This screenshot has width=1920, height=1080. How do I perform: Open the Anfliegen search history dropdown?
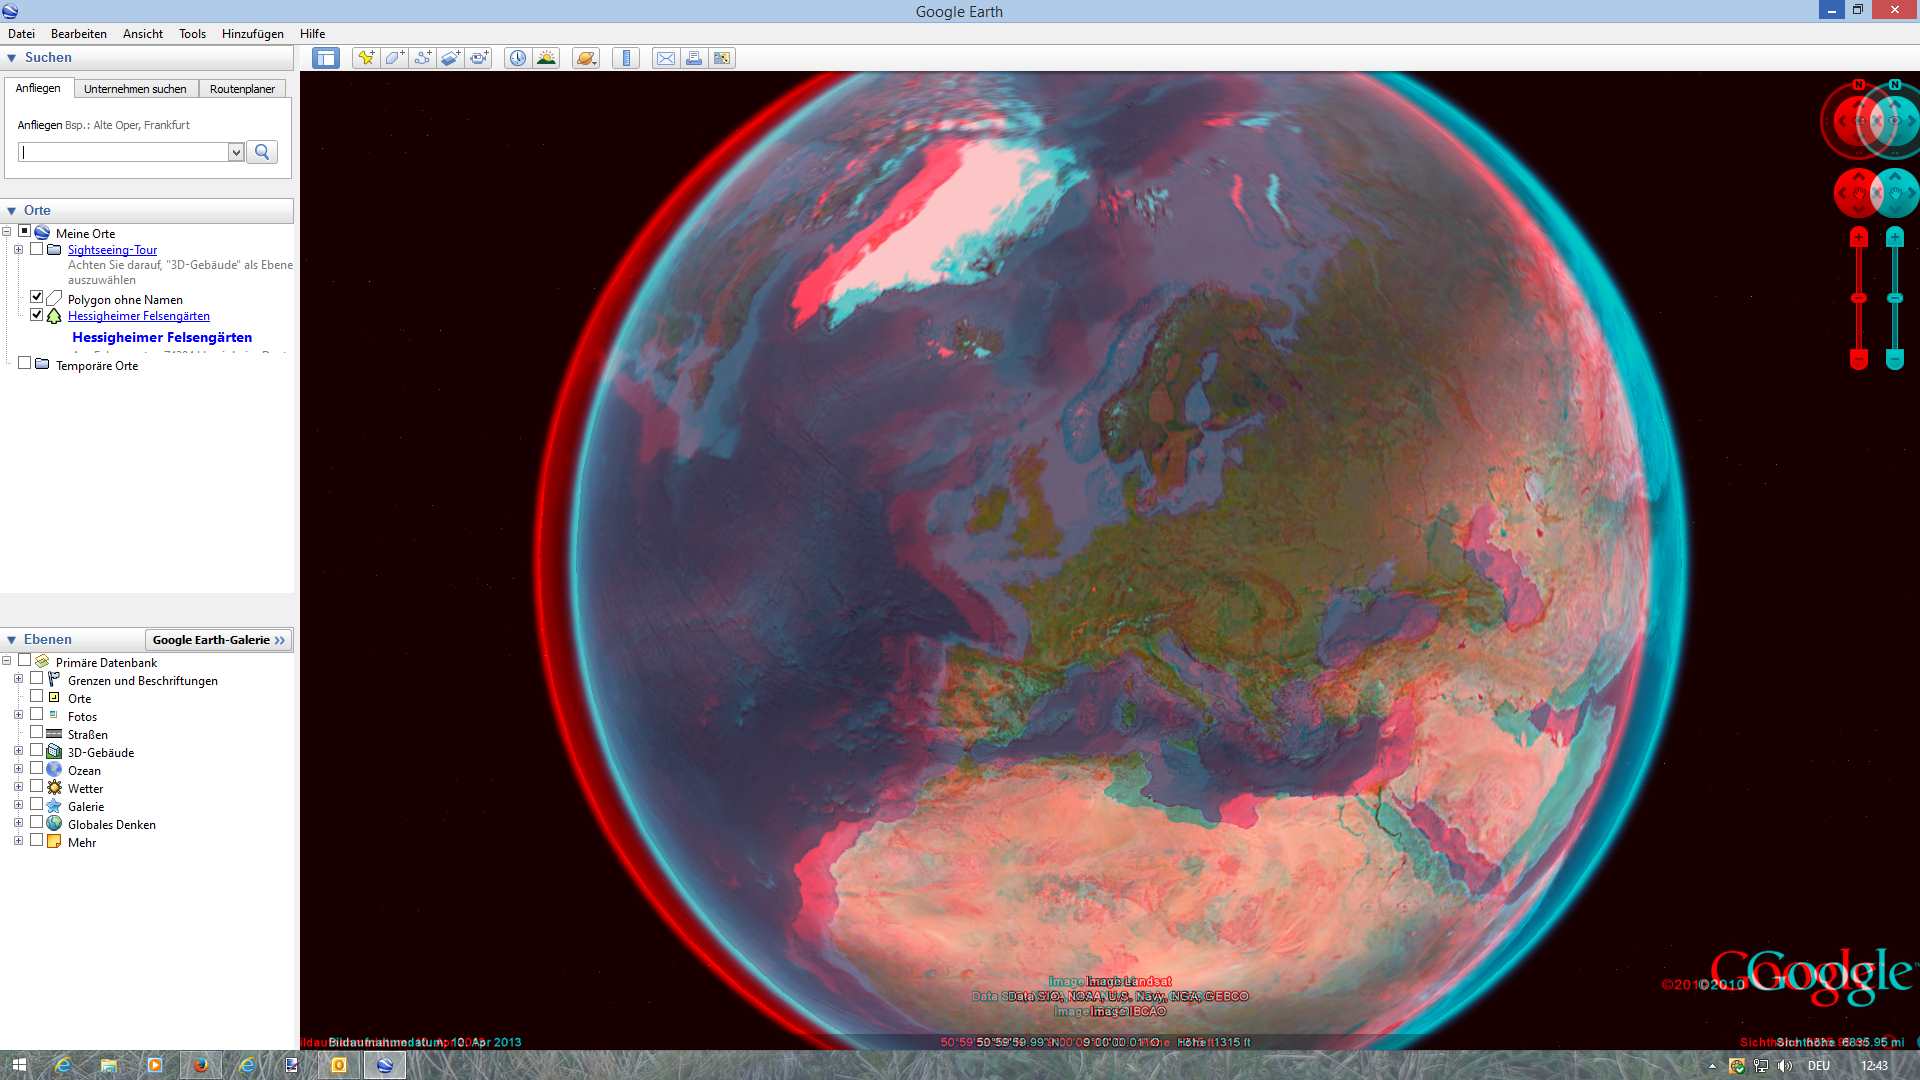tap(236, 152)
